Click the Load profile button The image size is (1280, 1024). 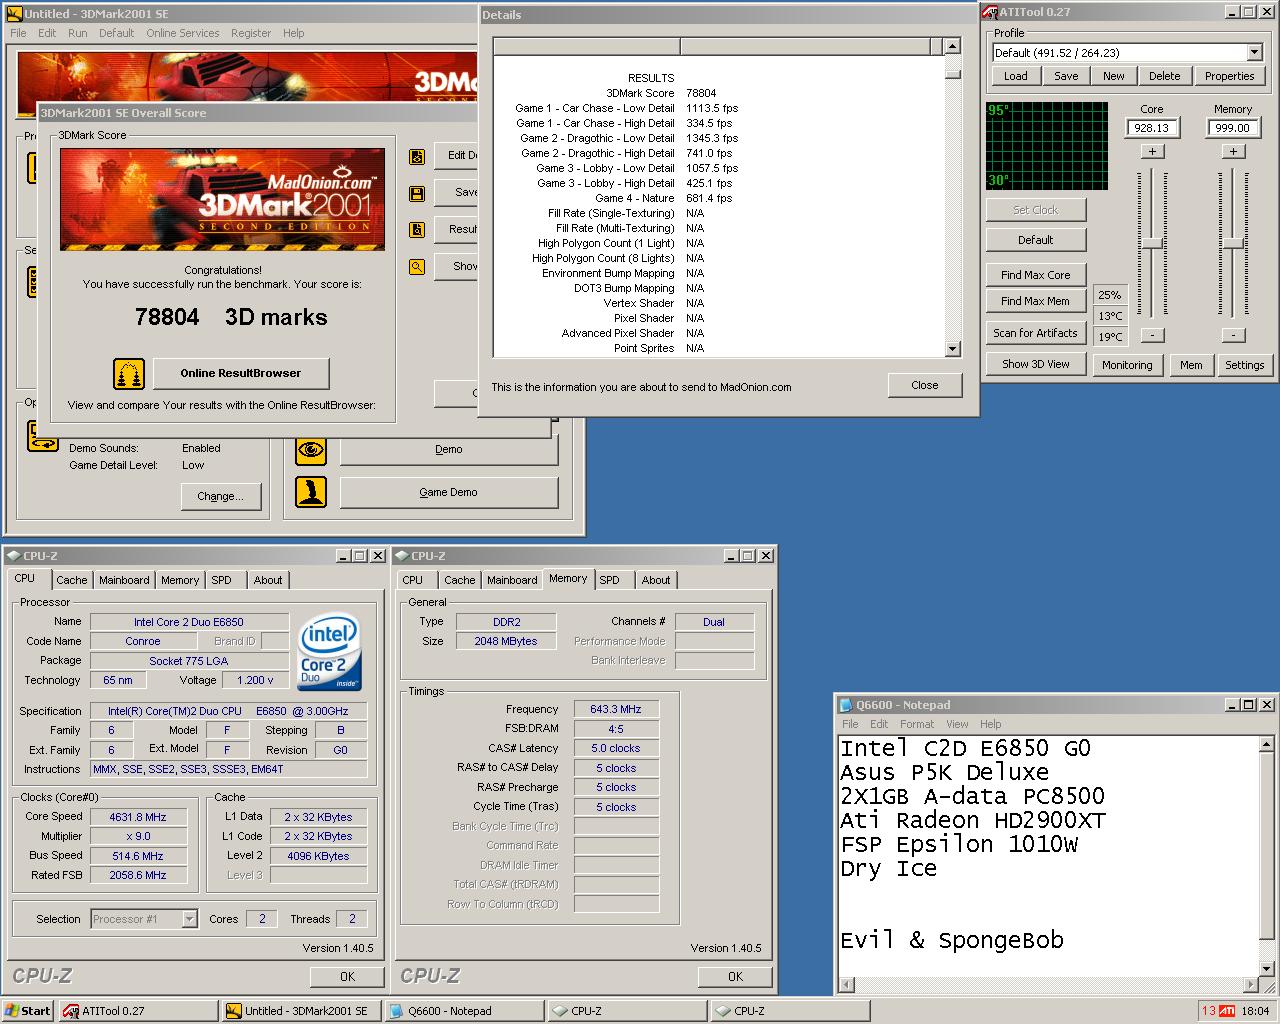pos(1015,76)
